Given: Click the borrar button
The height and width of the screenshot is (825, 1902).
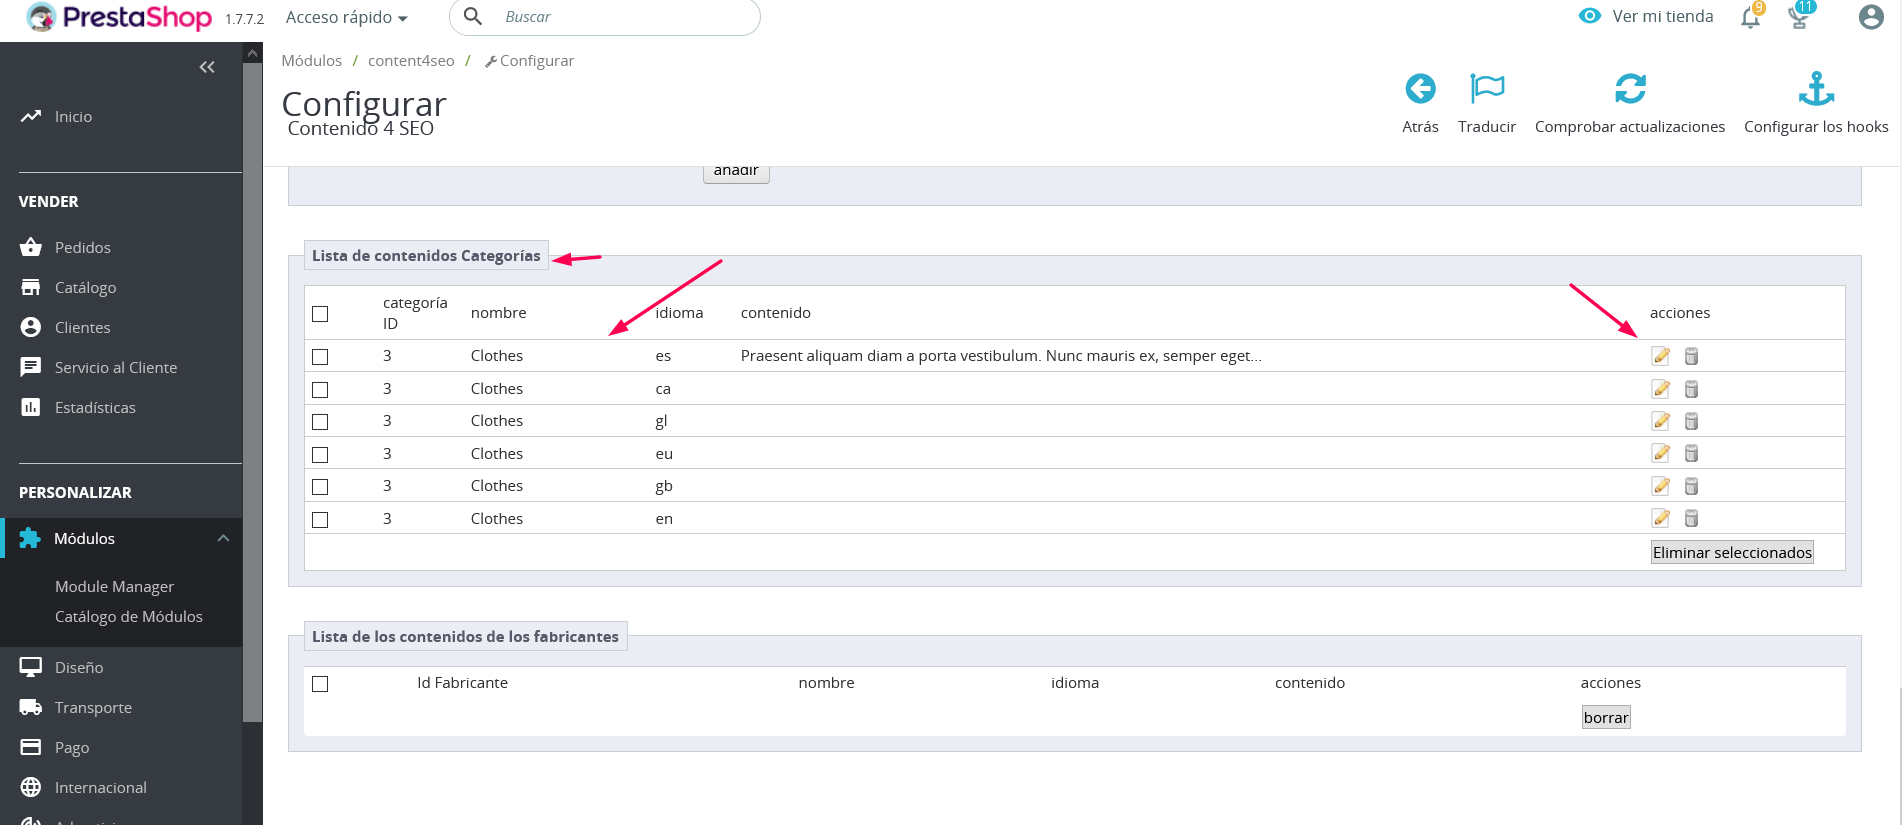Looking at the screenshot, I should [1606, 717].
